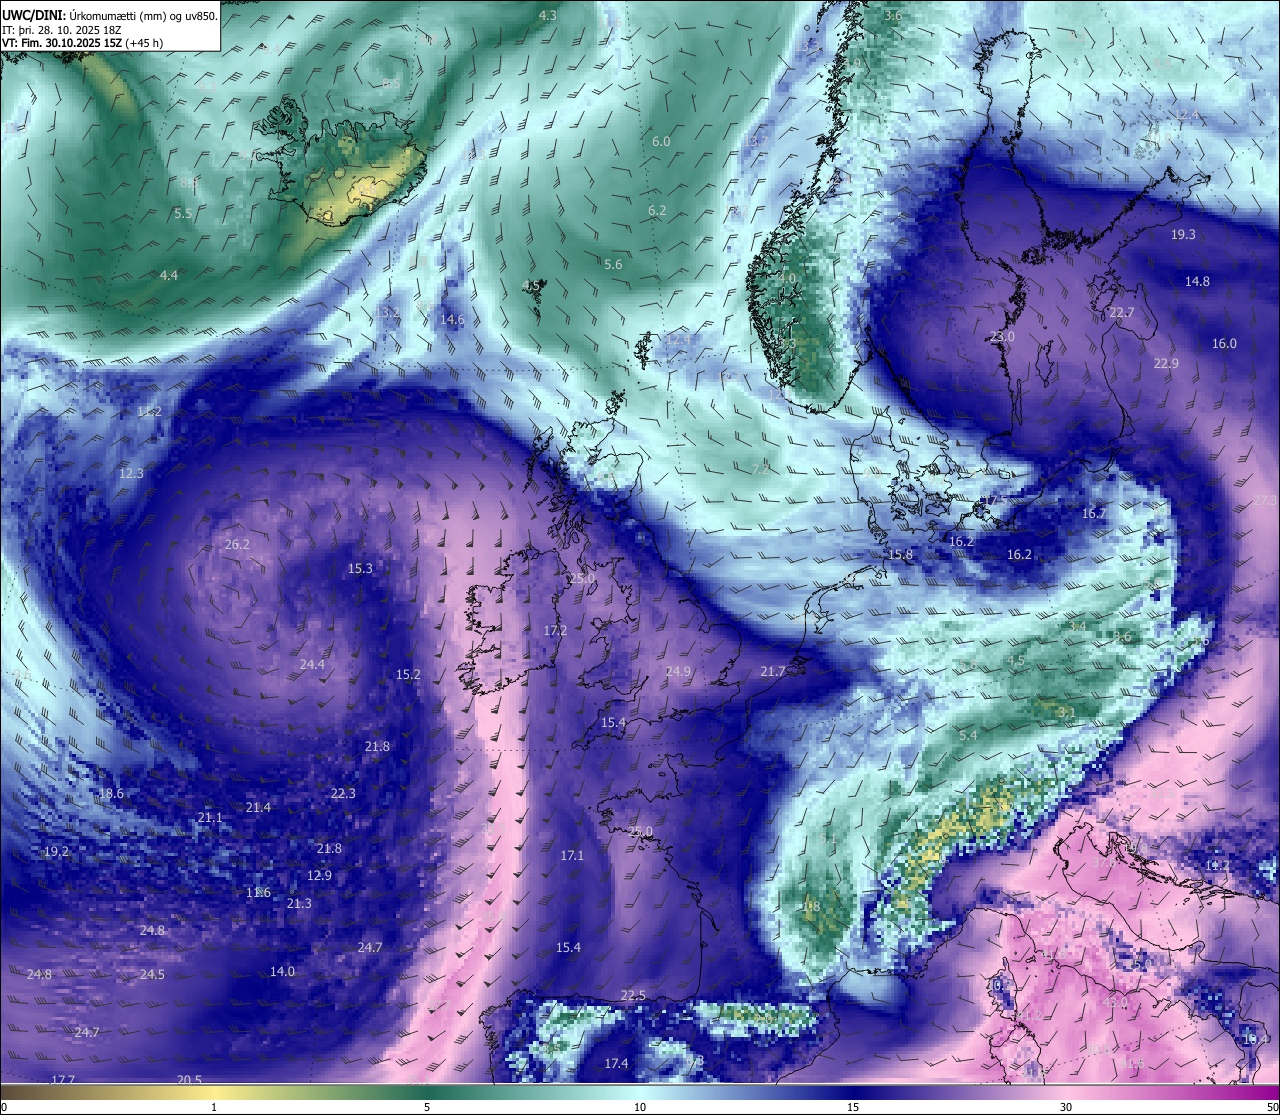Select the 24.9 value over England

pyautogui.click(x=678, y=672)
